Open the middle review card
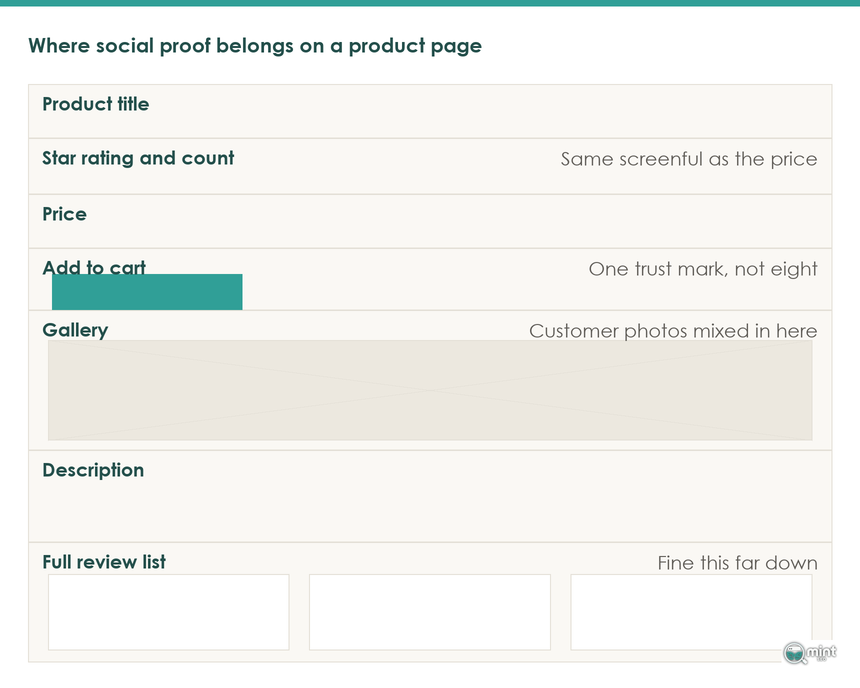Viewport: 860px width, 688px height. 430,612
